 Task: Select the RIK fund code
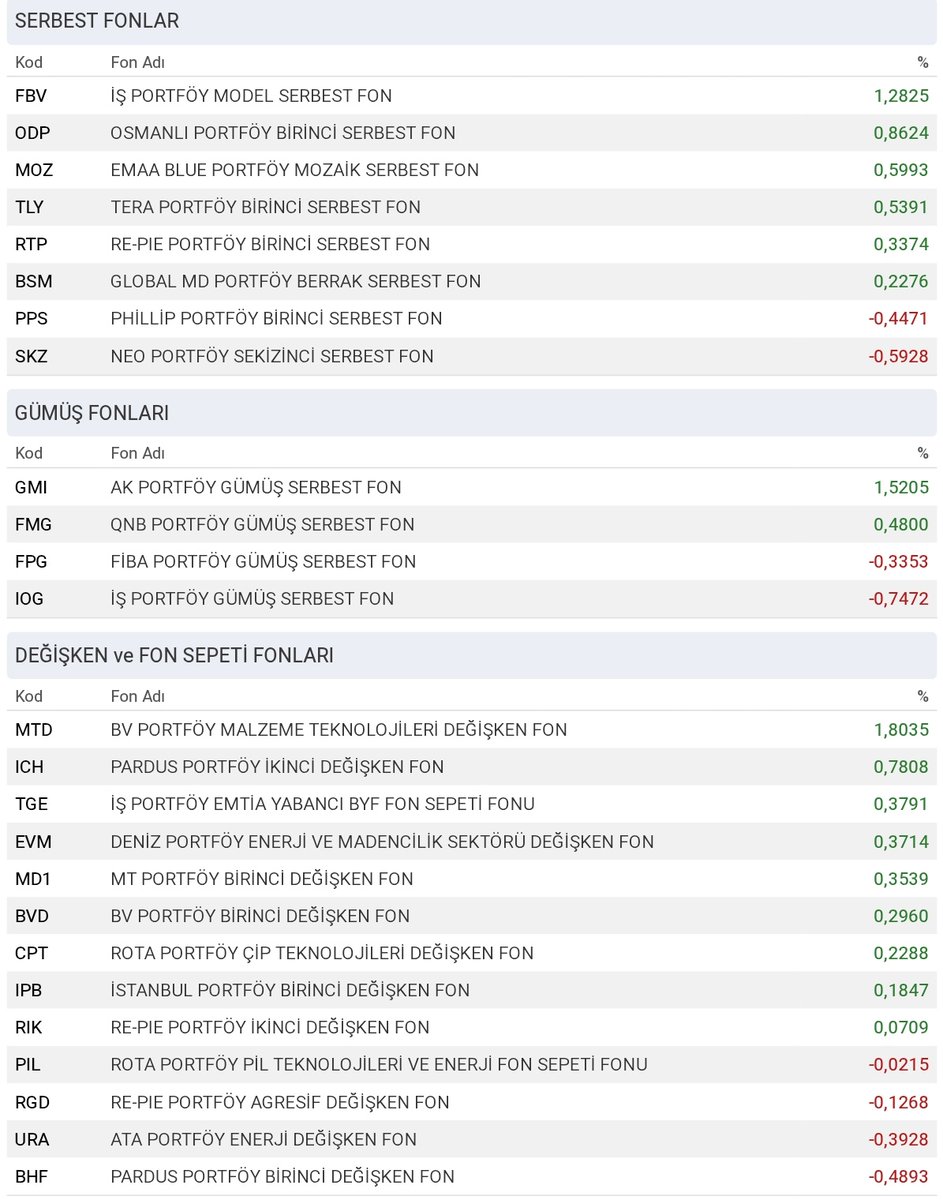[x=29, y=1027]
